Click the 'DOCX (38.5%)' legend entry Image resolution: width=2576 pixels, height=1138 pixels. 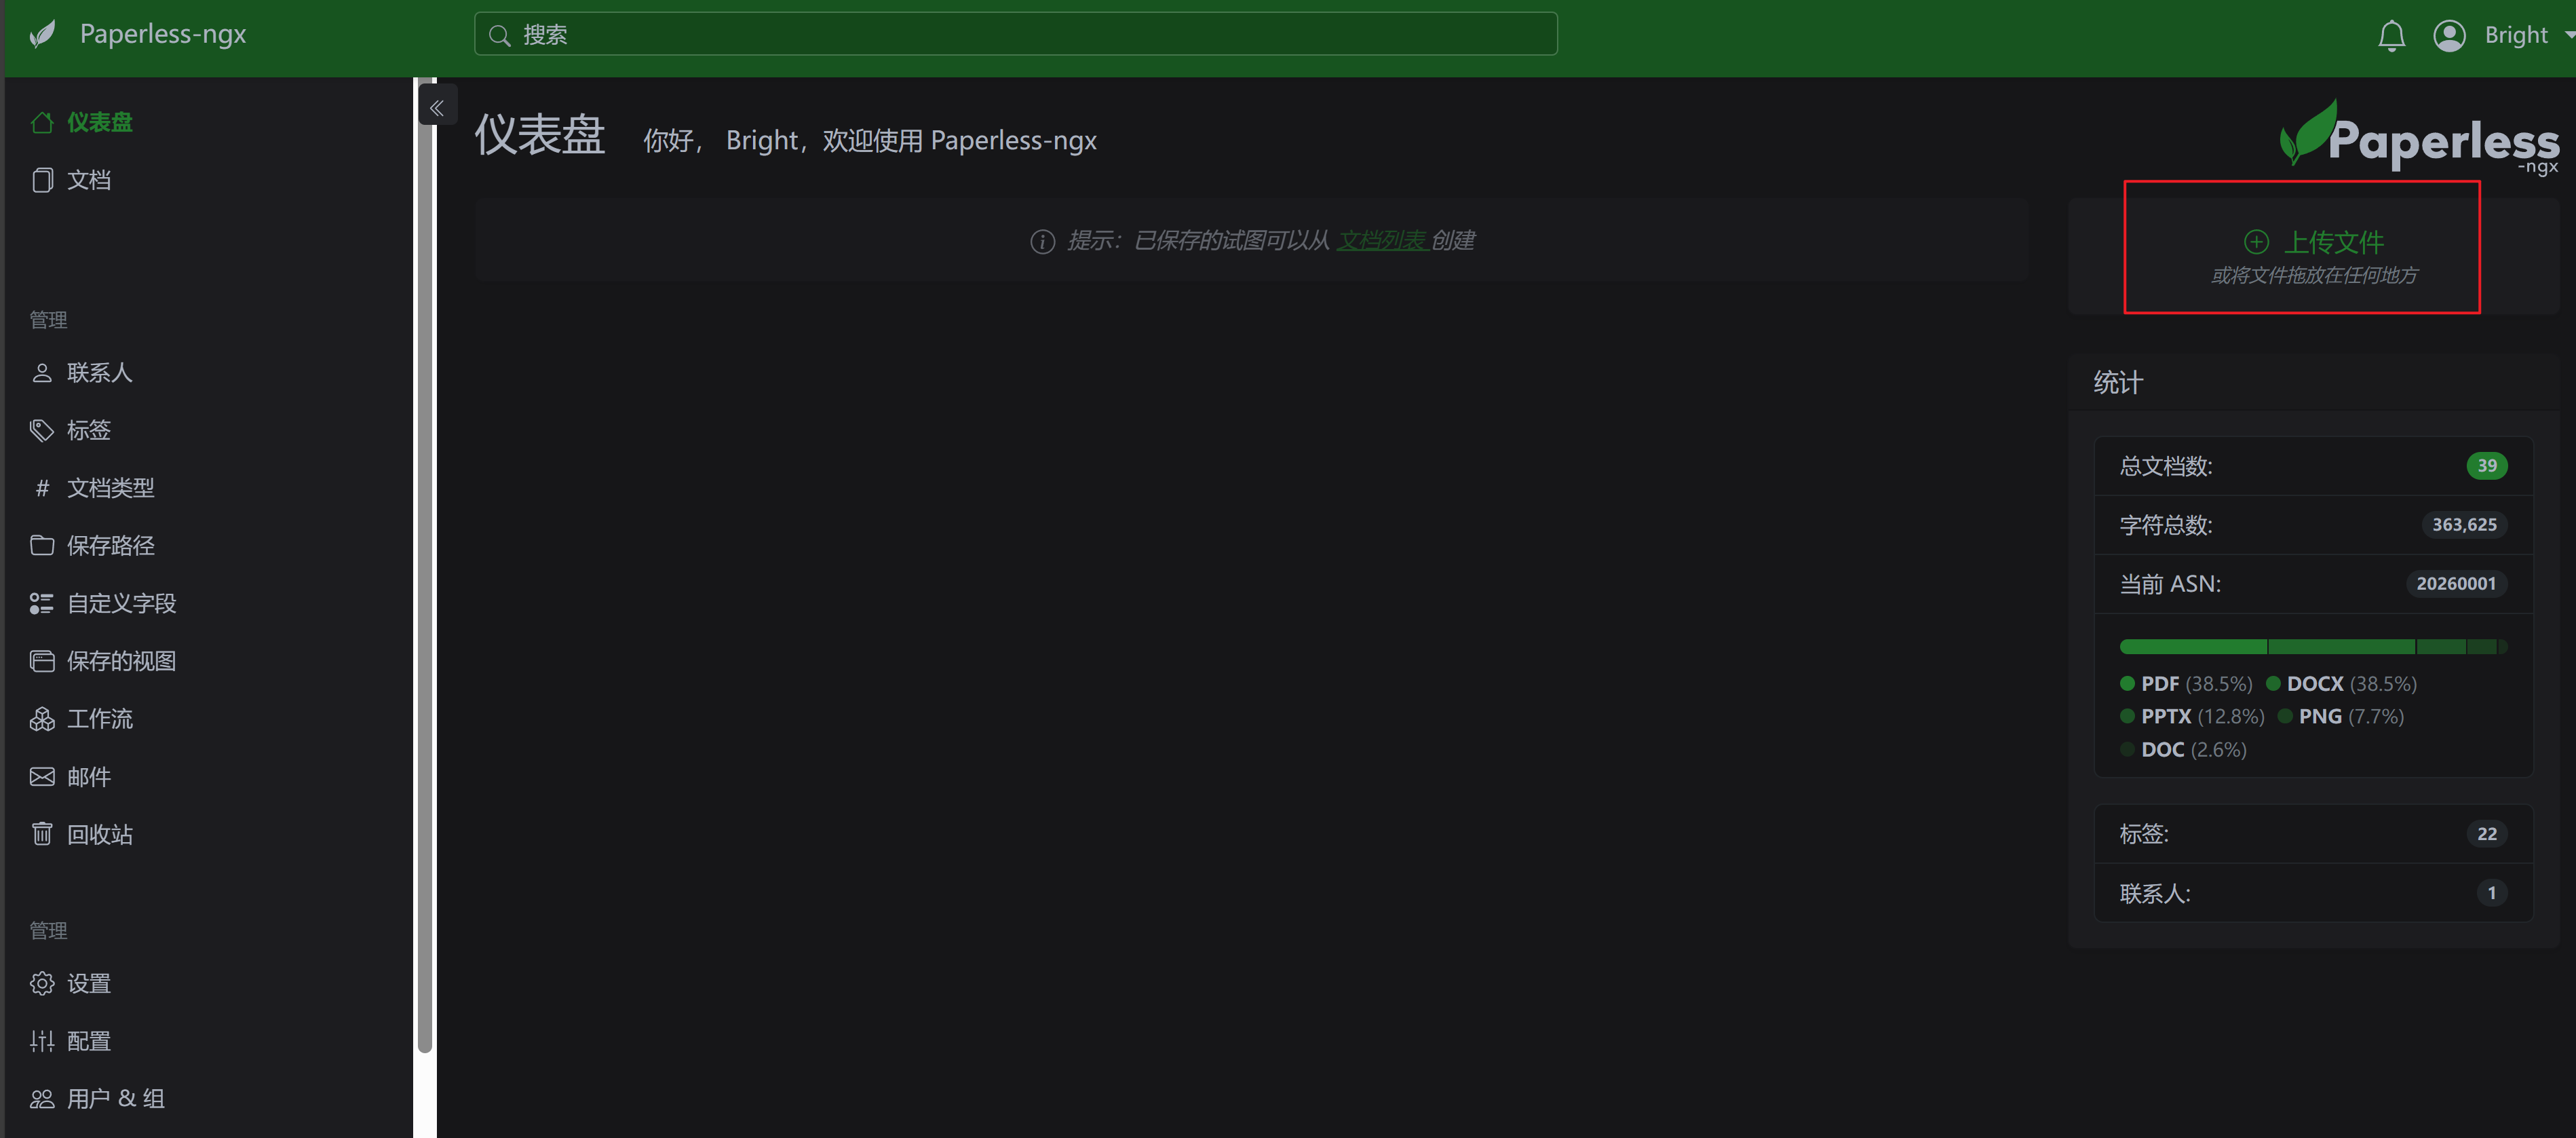tap(2341, 684)
